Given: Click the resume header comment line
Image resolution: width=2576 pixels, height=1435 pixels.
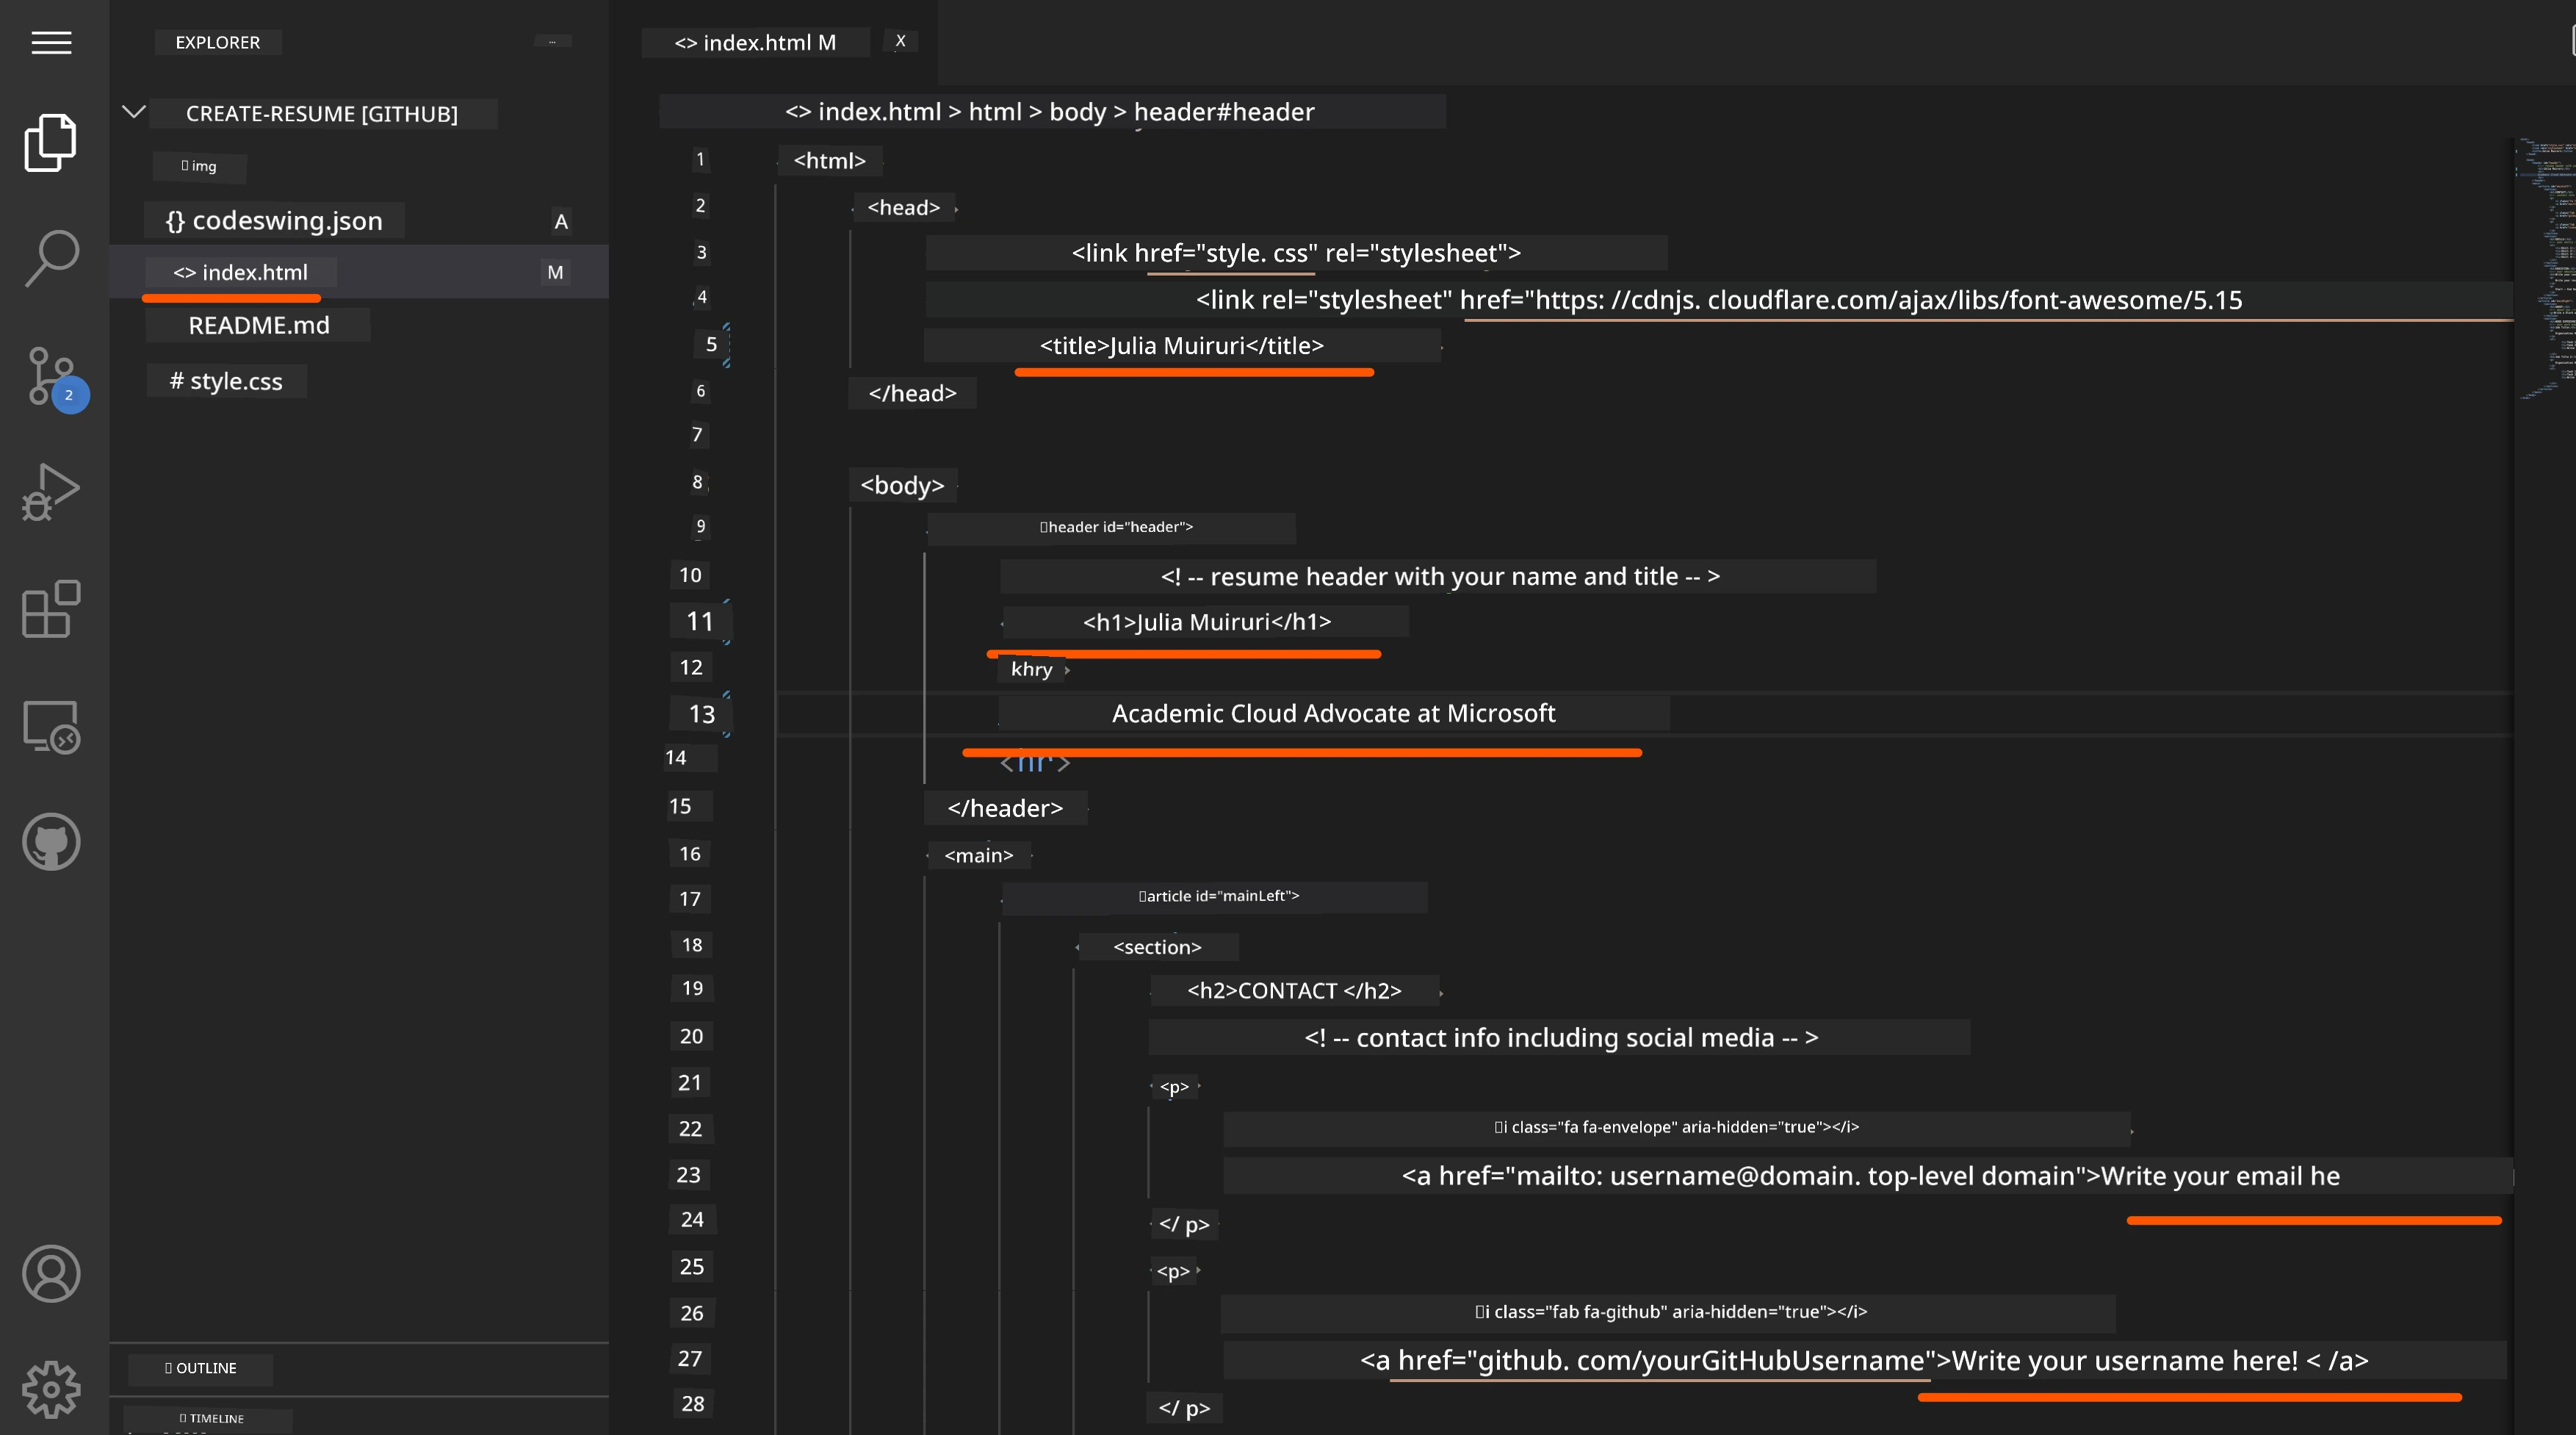Looking at the screenshot, I should pyautogui.click(x=1439, y=577).
